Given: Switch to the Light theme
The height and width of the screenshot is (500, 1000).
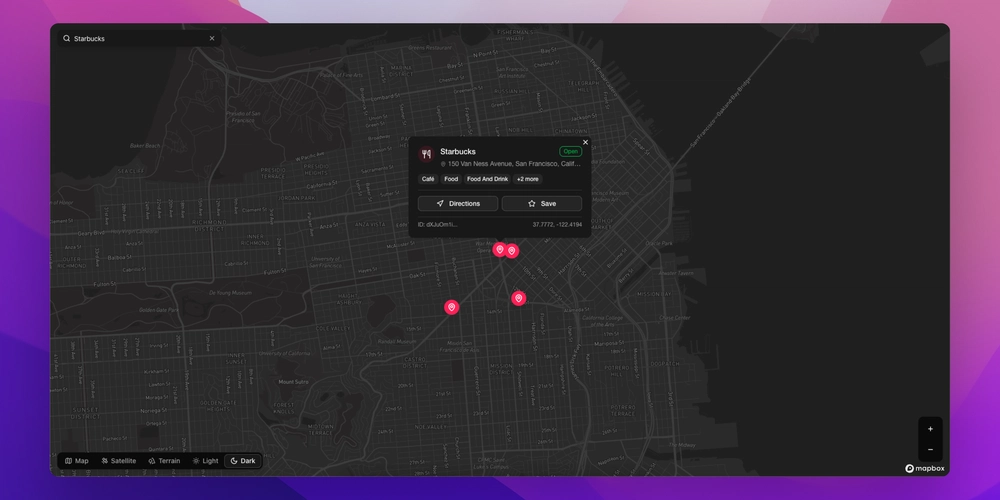Looking at the screenshot, I should click(205, 461).
